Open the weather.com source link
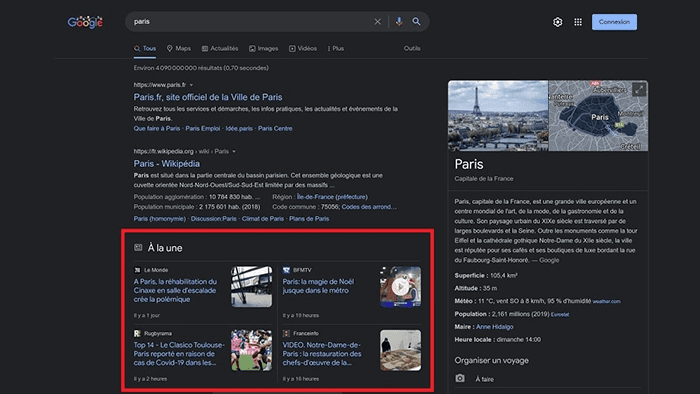 coord(606,302)
